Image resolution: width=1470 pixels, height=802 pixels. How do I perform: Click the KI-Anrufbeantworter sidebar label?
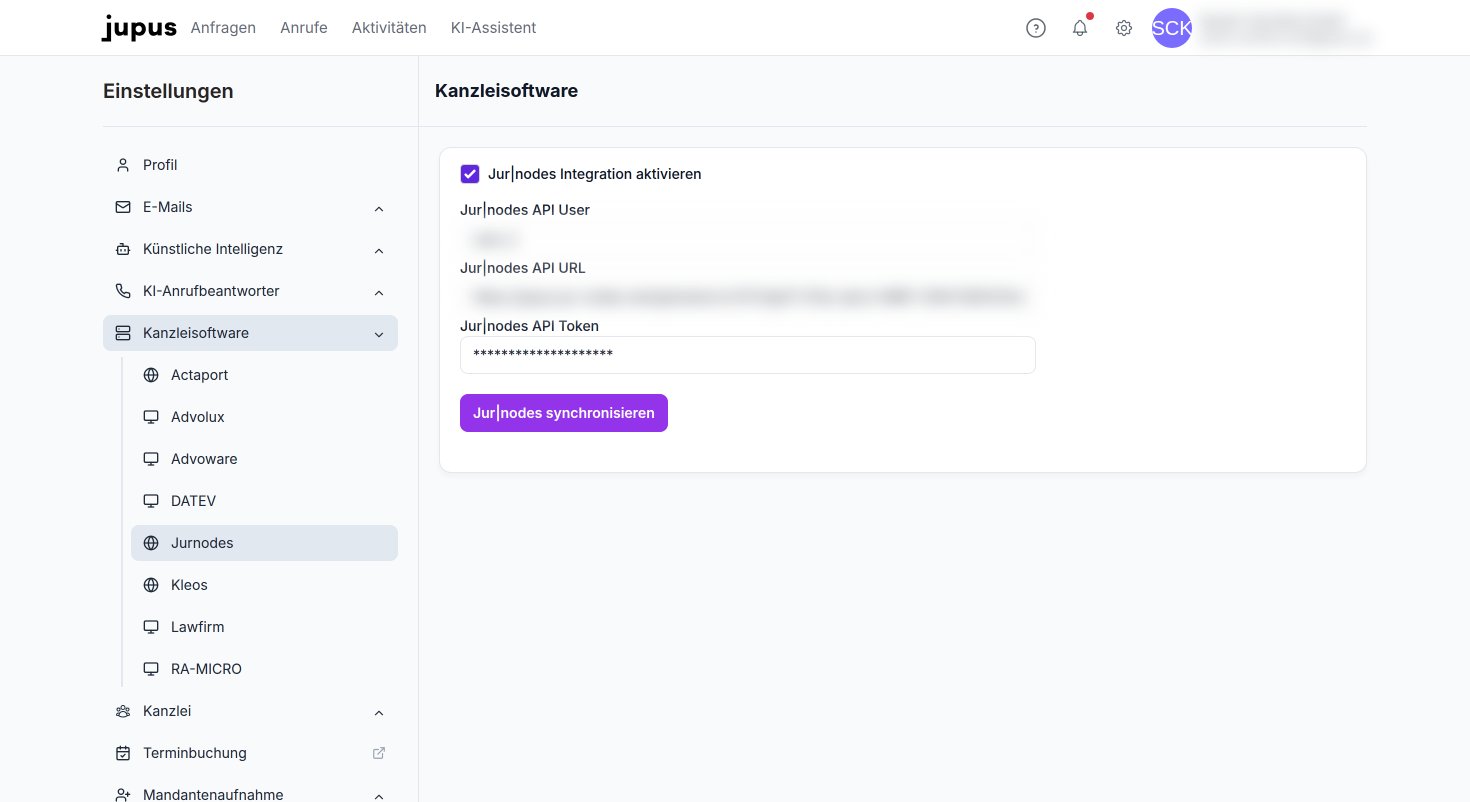click(211, 291)
